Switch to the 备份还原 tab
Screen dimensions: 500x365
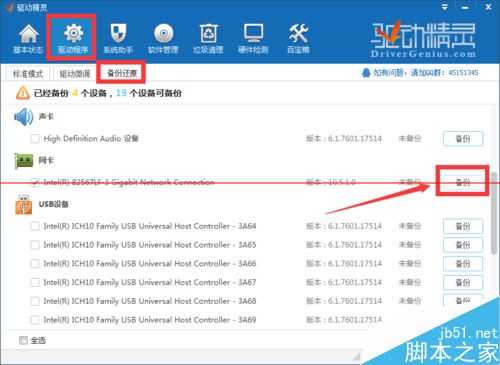point(122,73)
